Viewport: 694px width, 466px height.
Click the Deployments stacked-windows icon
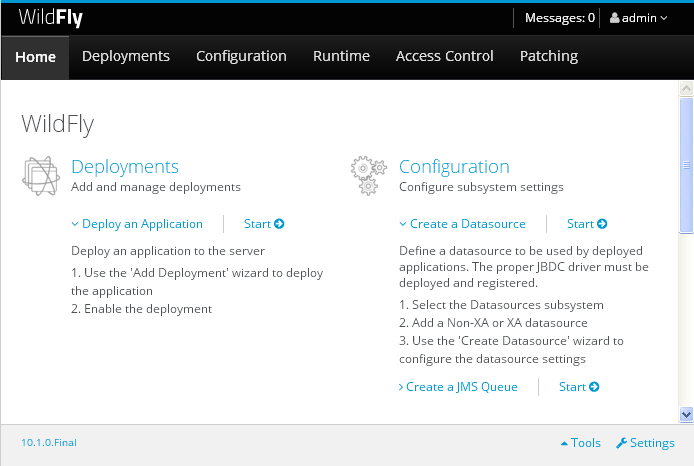point(41,176)
